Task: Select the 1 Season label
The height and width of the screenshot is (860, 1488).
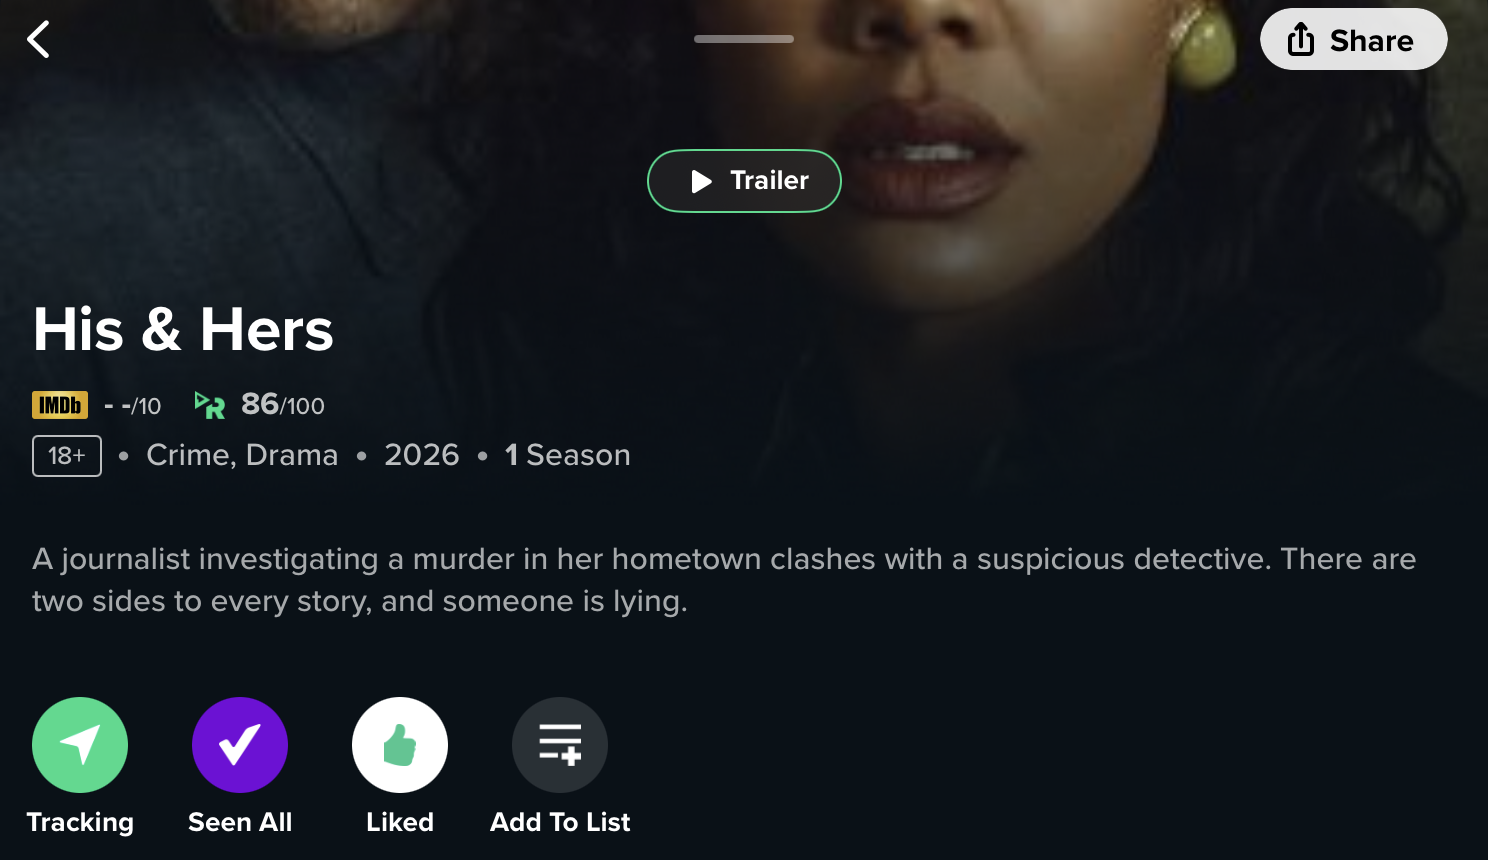Action: [x=567, y=455]
